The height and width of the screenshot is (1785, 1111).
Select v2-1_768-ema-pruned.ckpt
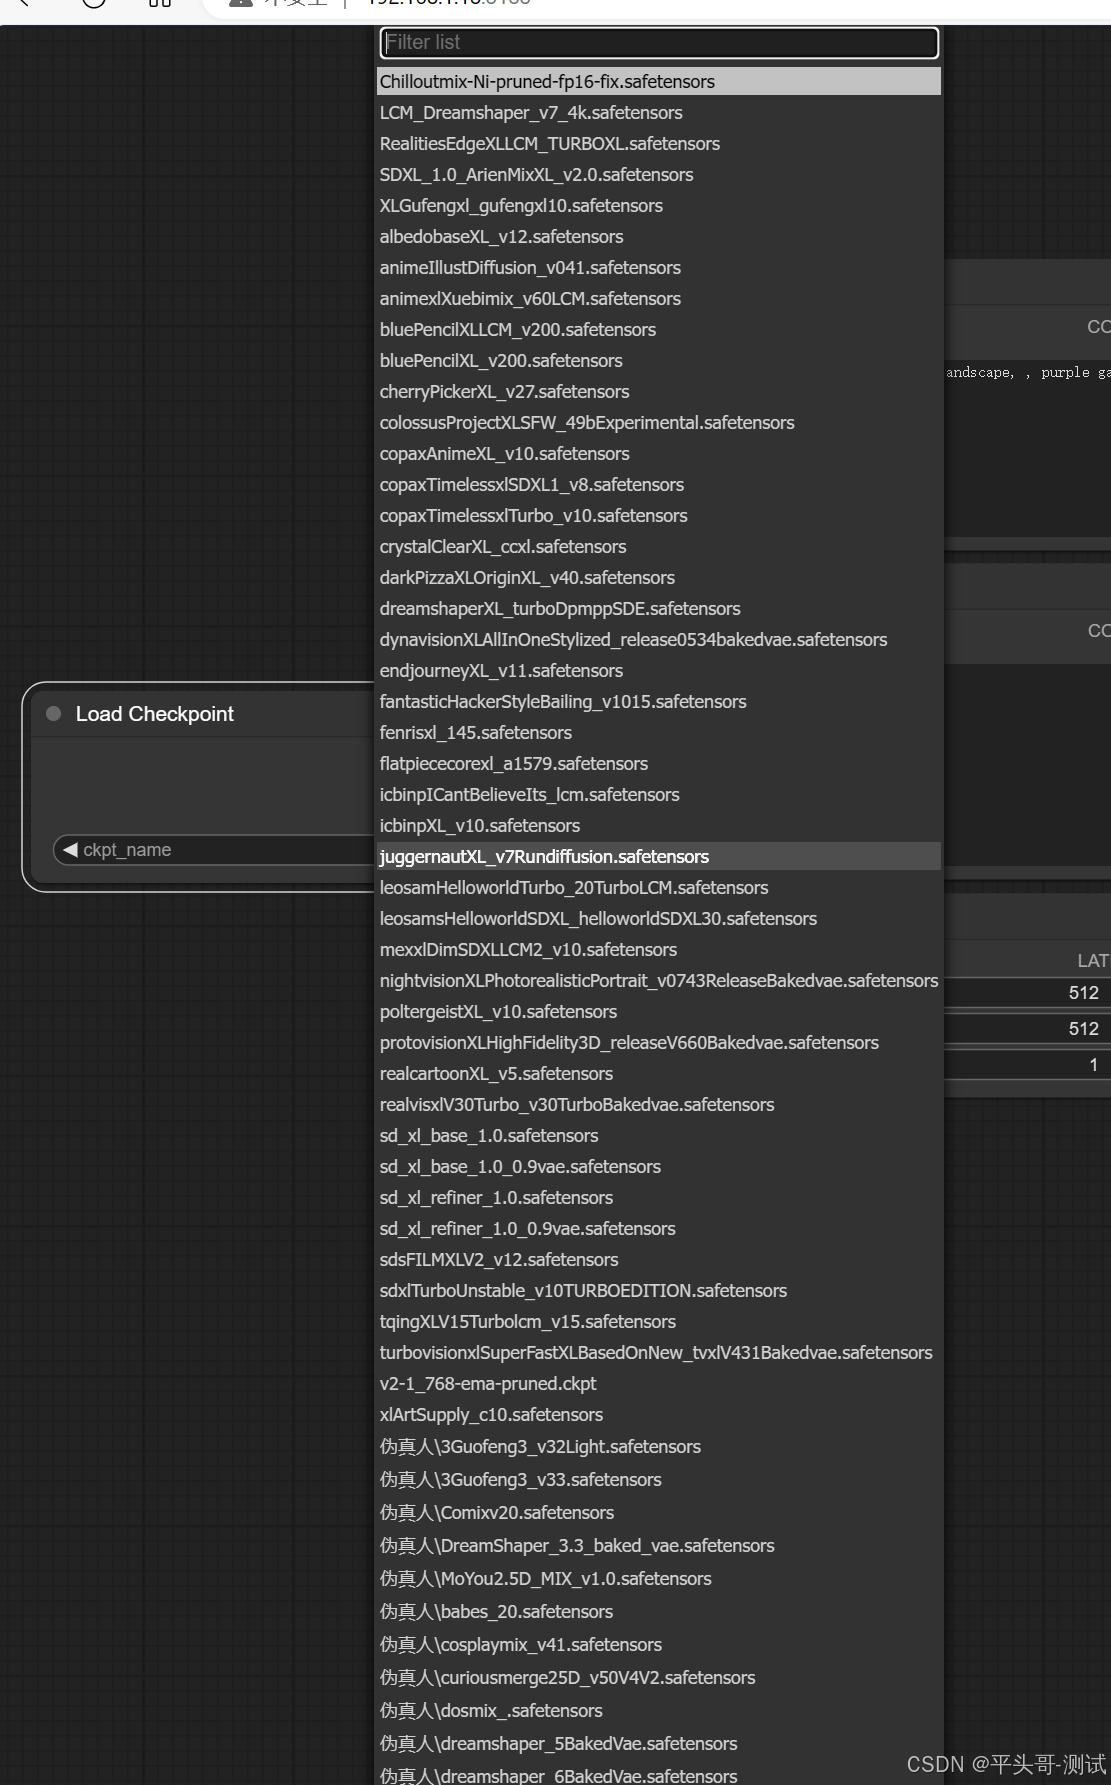pyautogui.click(x=659, y=1384)
